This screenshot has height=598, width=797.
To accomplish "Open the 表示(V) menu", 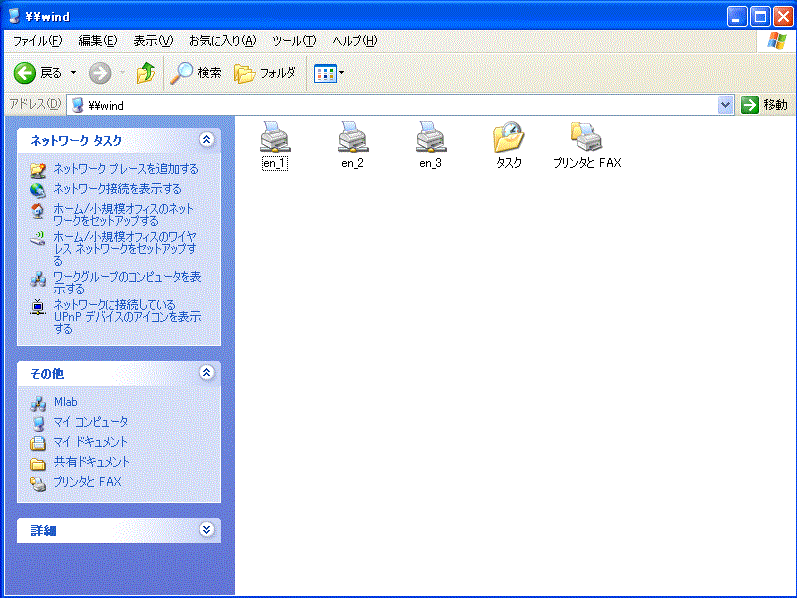I will pos(153,41).
